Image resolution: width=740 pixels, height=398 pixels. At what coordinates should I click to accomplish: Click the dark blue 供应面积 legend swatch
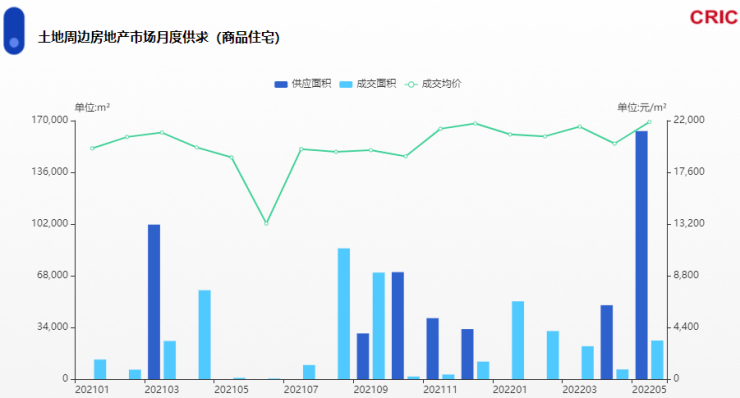(x=281, y=85)
